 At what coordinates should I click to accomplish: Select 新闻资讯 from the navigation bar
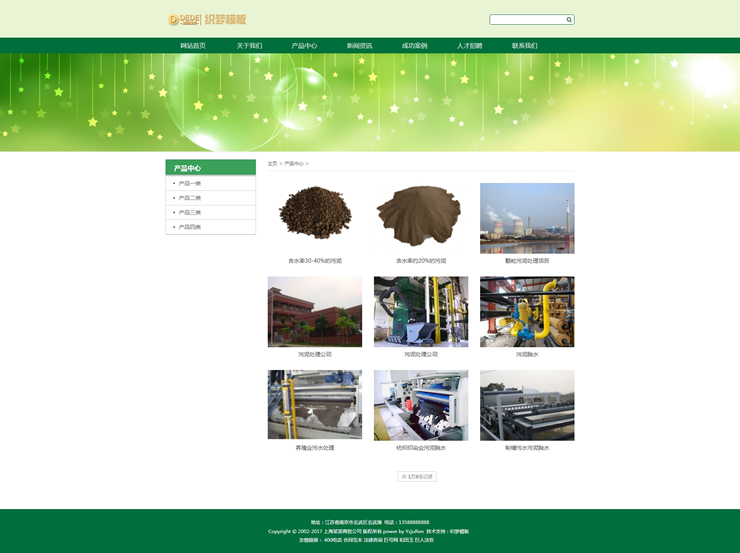coord(359,46)
